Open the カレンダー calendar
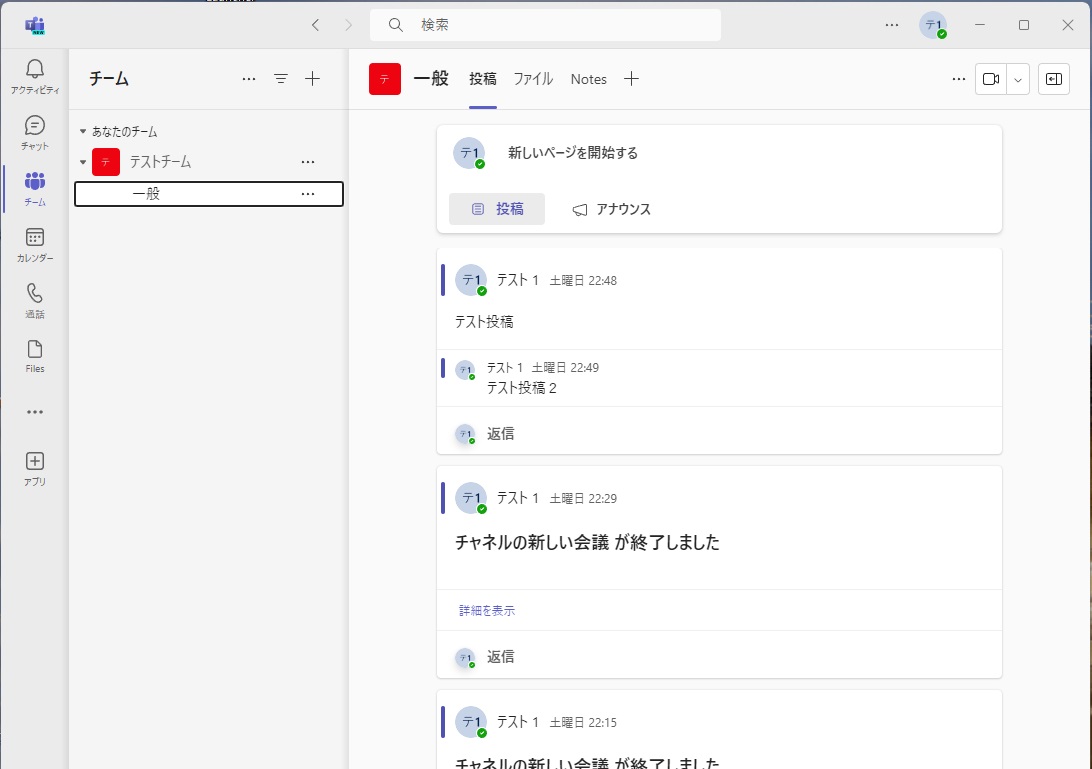The image size is (1092, 769). [35, 245]
